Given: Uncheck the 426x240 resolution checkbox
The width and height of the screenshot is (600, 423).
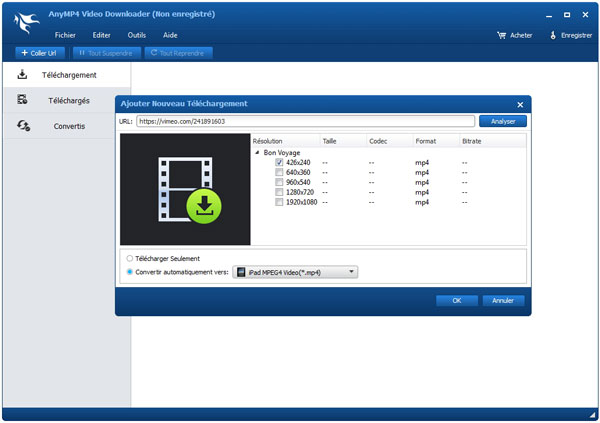Looking at the screenshot, I should (x=279, y=162).
